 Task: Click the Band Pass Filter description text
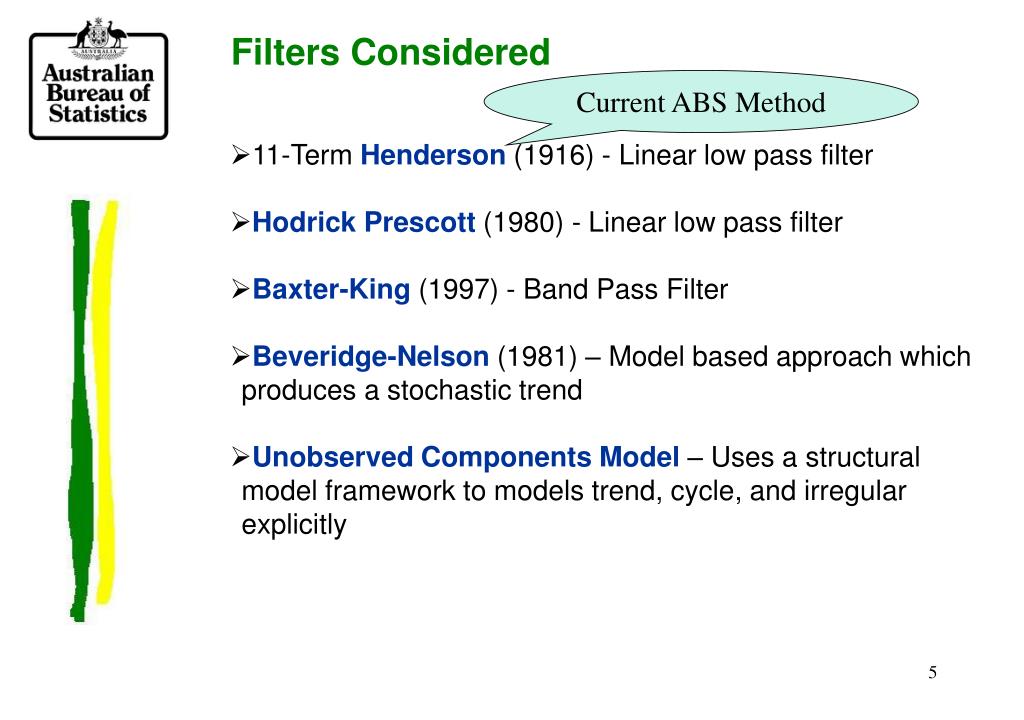[626, 290]
